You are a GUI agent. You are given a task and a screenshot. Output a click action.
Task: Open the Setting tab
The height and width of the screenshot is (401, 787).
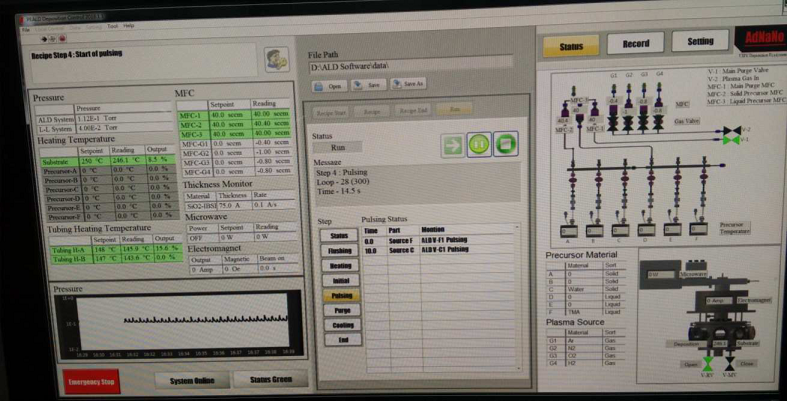[700, 42]
